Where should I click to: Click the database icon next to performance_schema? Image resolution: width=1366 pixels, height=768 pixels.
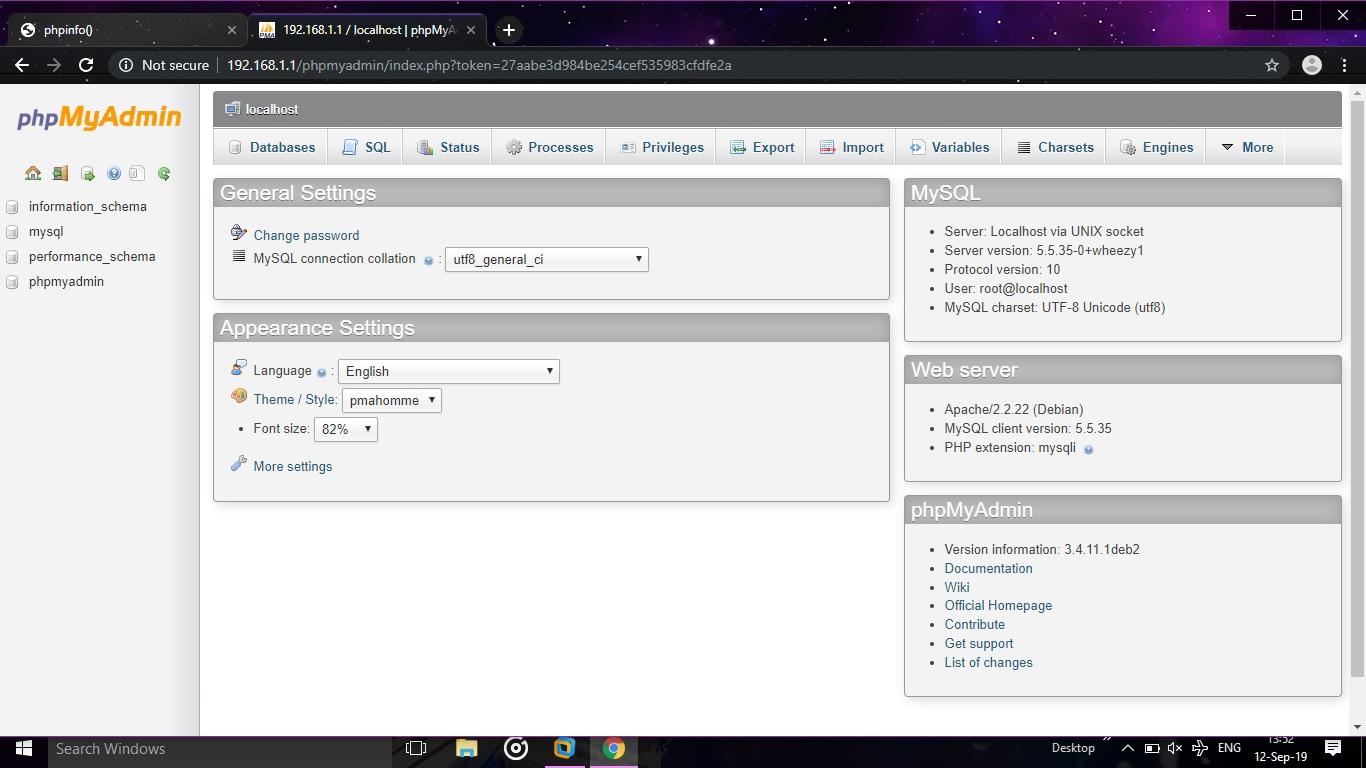[x=13, y=257]
